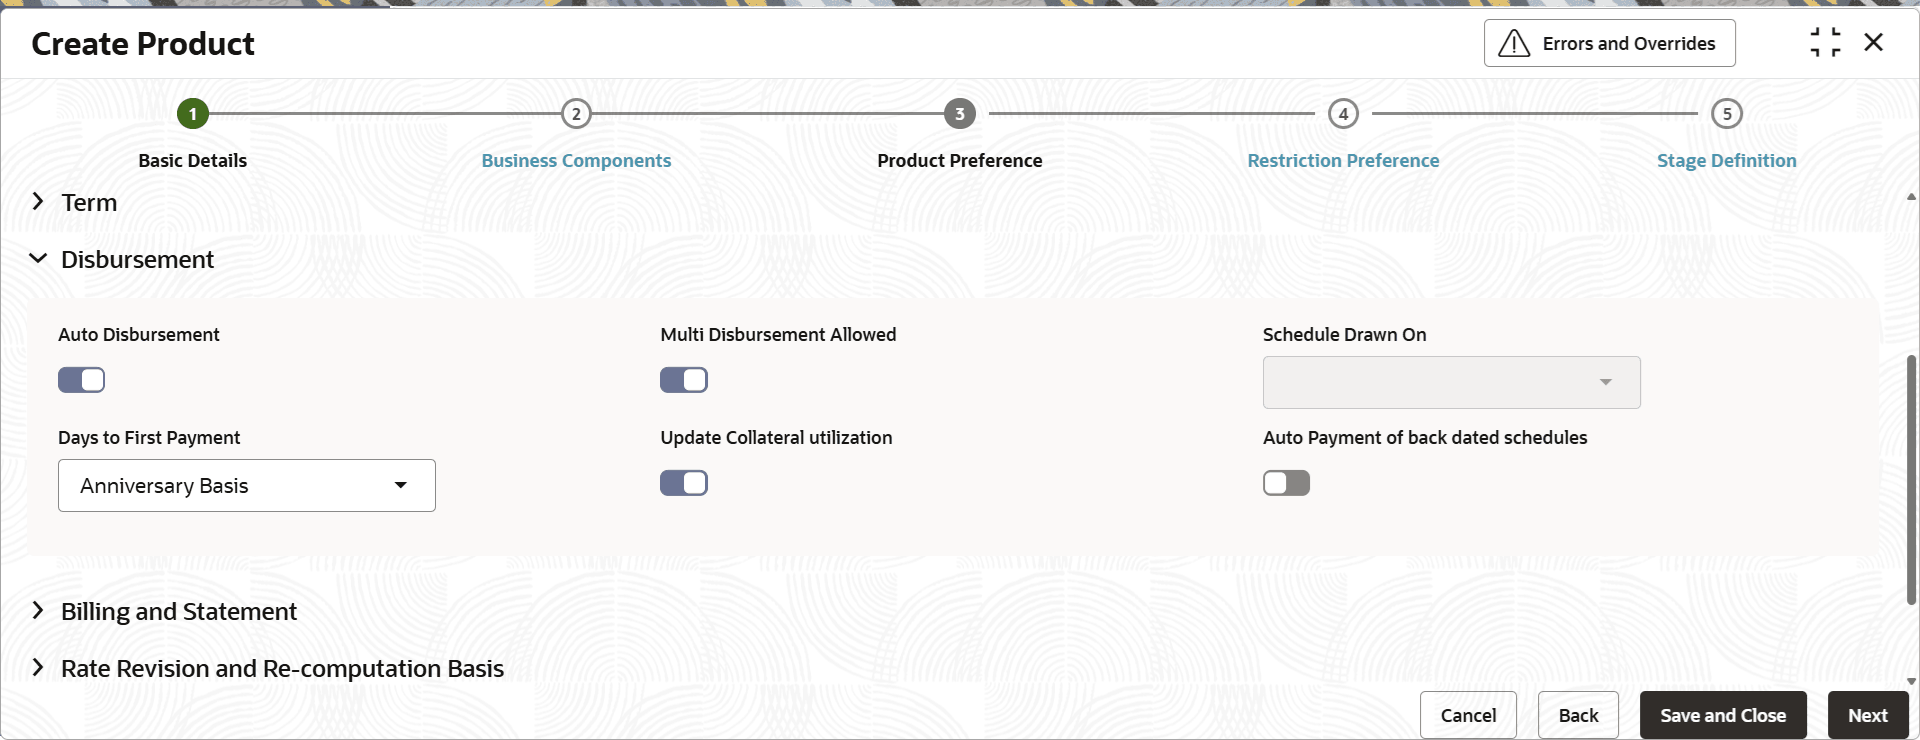Turn off Update Collateral utilization switch
This screenshot has width=1920, height=740.
pos(684,483)
